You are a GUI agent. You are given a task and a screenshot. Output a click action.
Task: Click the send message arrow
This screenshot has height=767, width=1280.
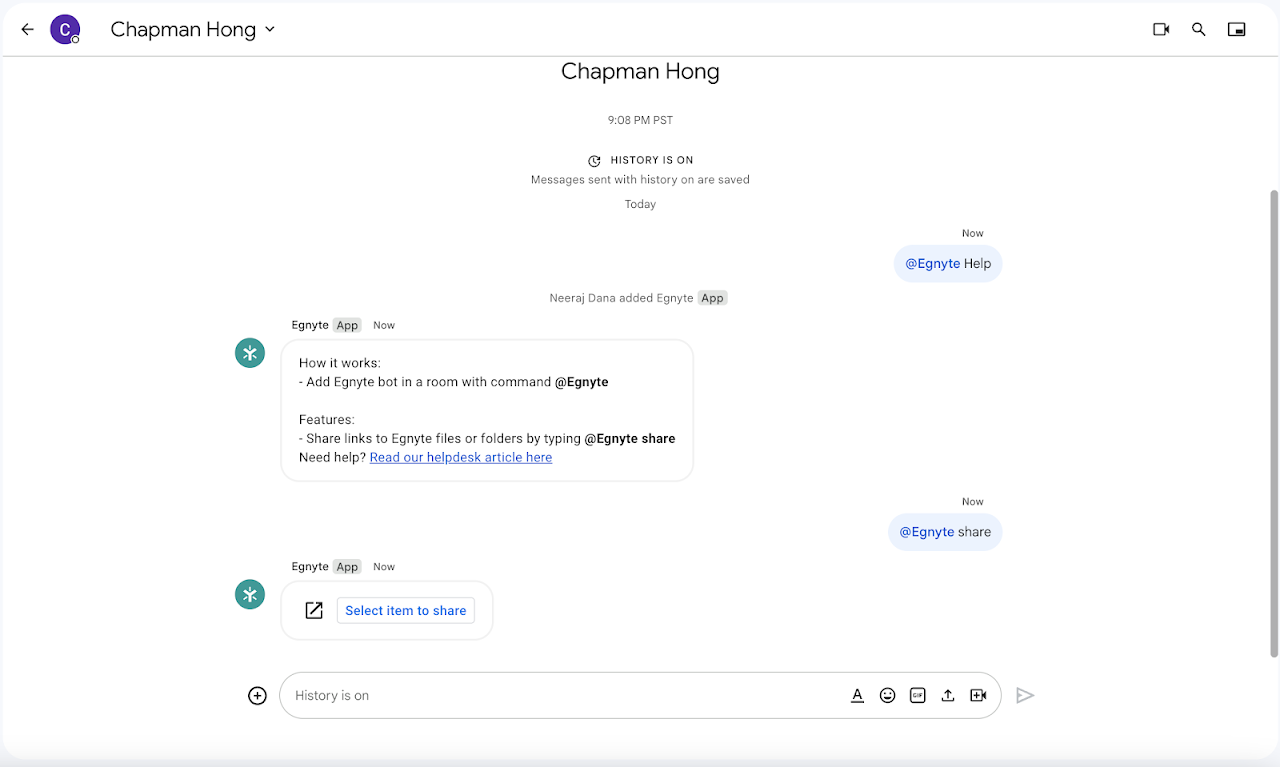(x=1025, y=696)
